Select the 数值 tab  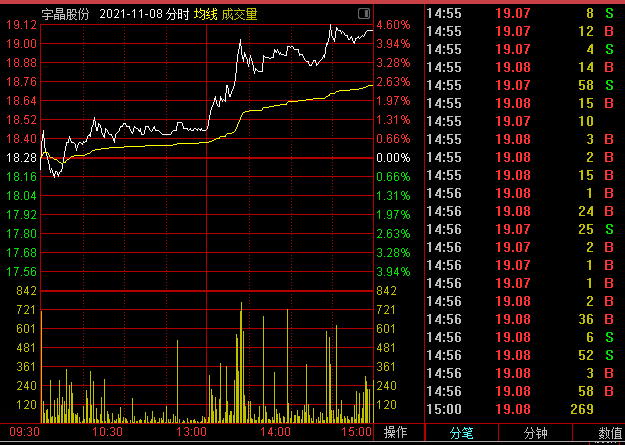pyautogui.click(x=610, y=433)
